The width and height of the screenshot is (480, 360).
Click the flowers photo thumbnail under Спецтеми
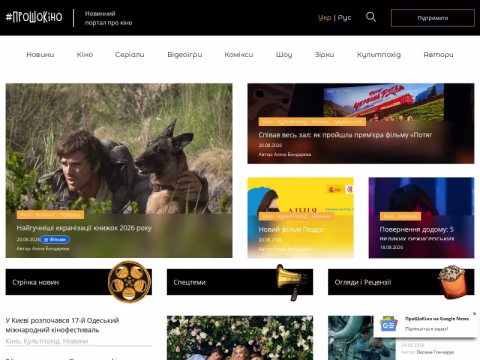pyautogui.click(x=240, y=338)
